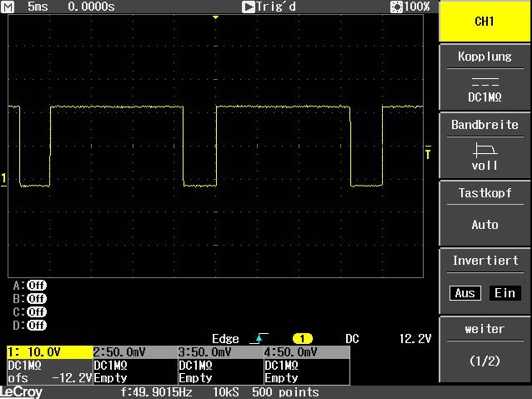This screenshot has height=399, width=532.
Task: Set Invertiert to Aus
Action: point(465,293)
